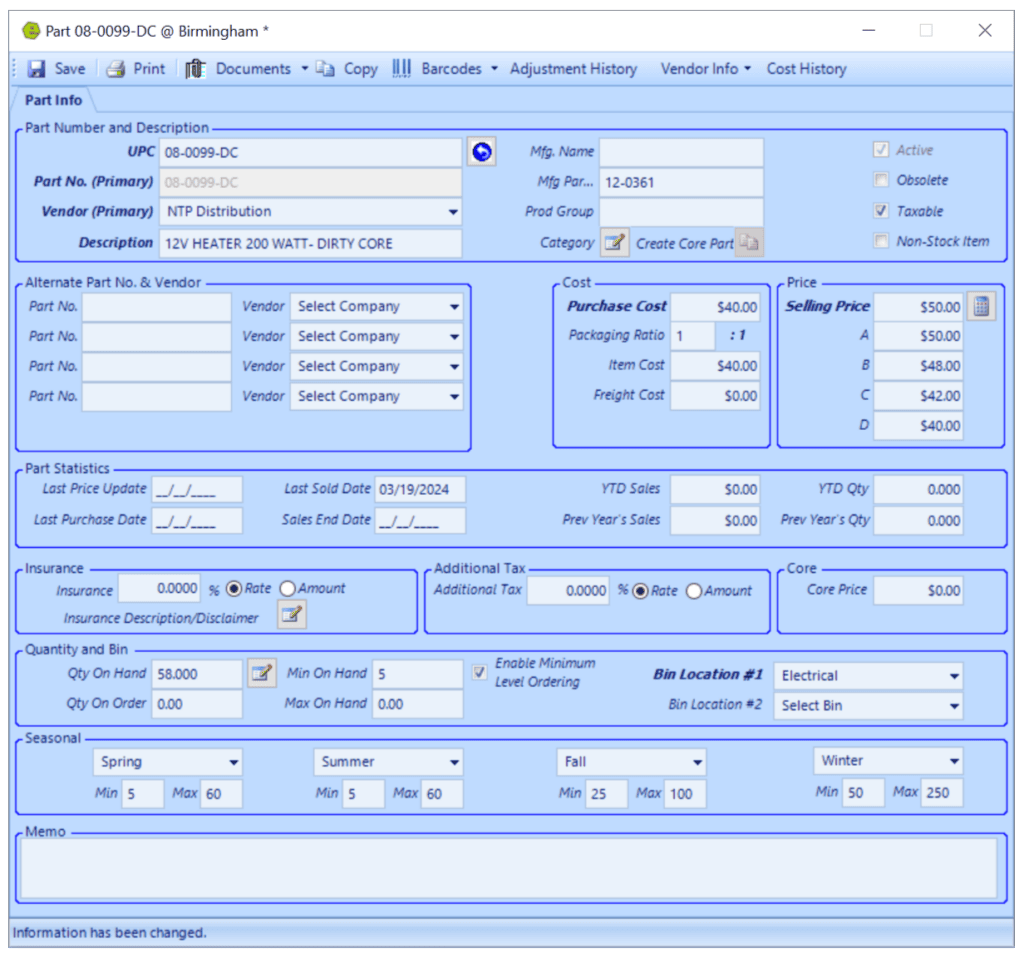This screenshot has height=958, width=1024.
Task: Click the Insurance Description edit icon
Action: point(291,614)
